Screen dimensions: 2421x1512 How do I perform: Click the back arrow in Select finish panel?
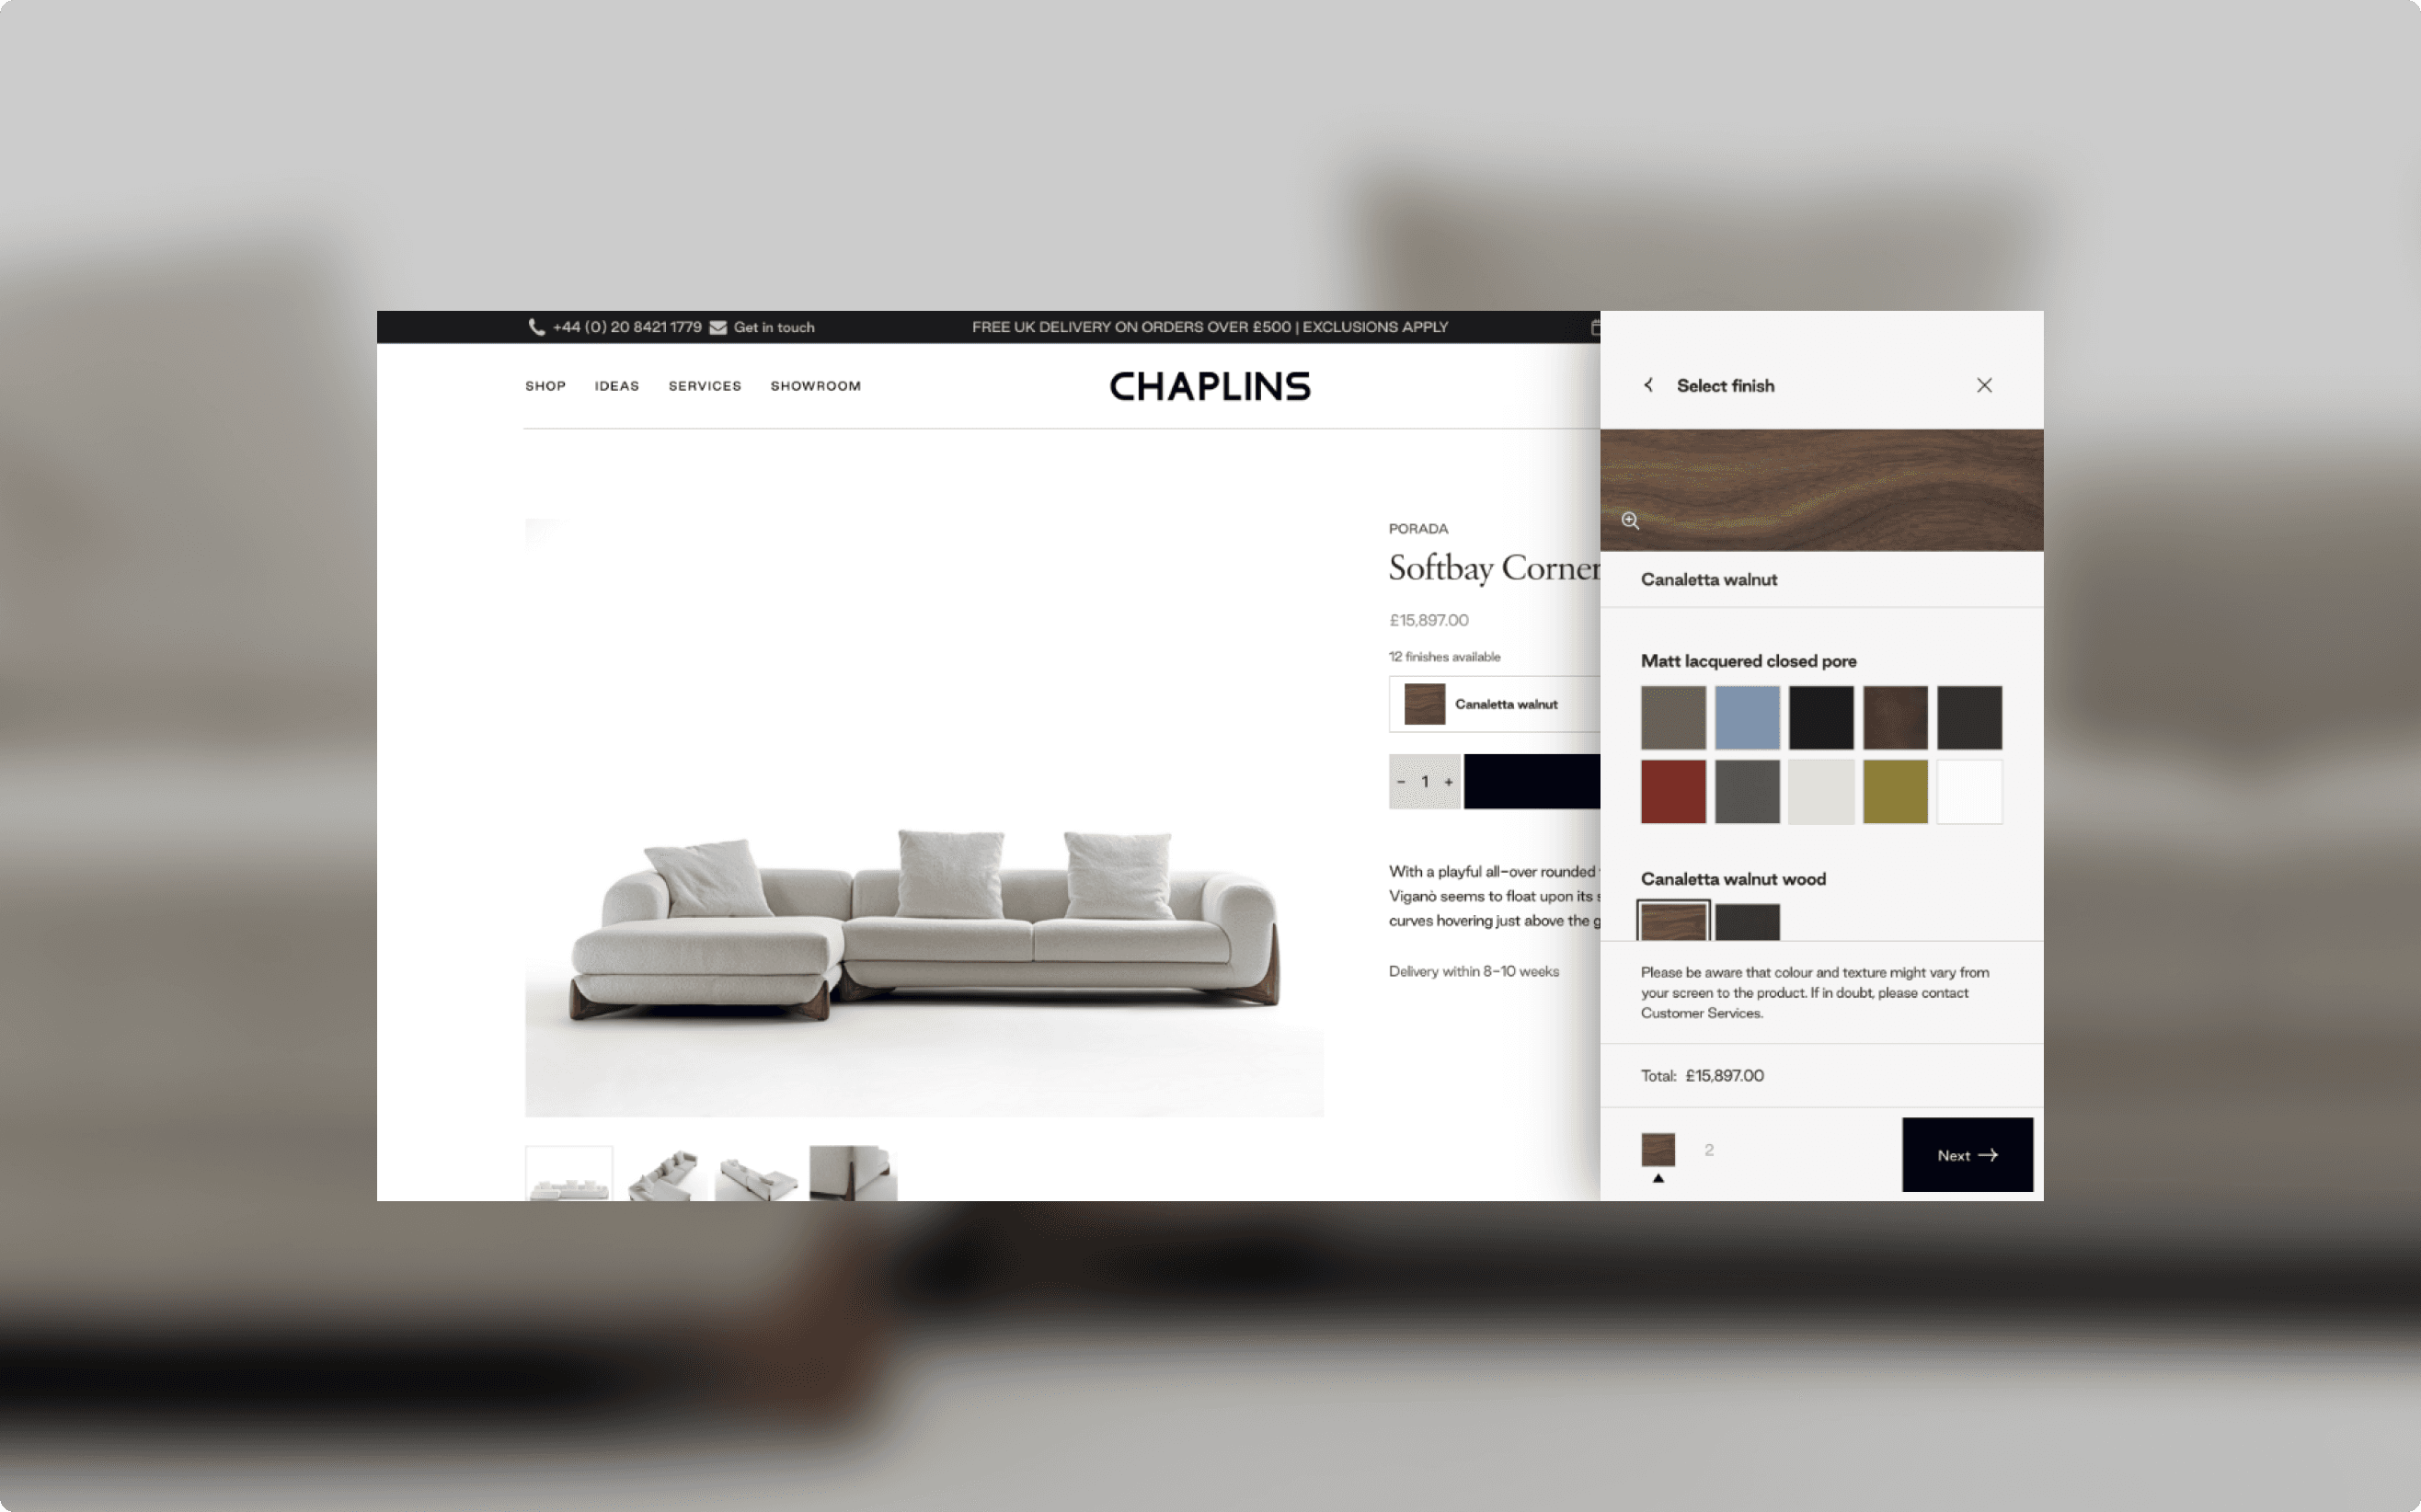1649,385
